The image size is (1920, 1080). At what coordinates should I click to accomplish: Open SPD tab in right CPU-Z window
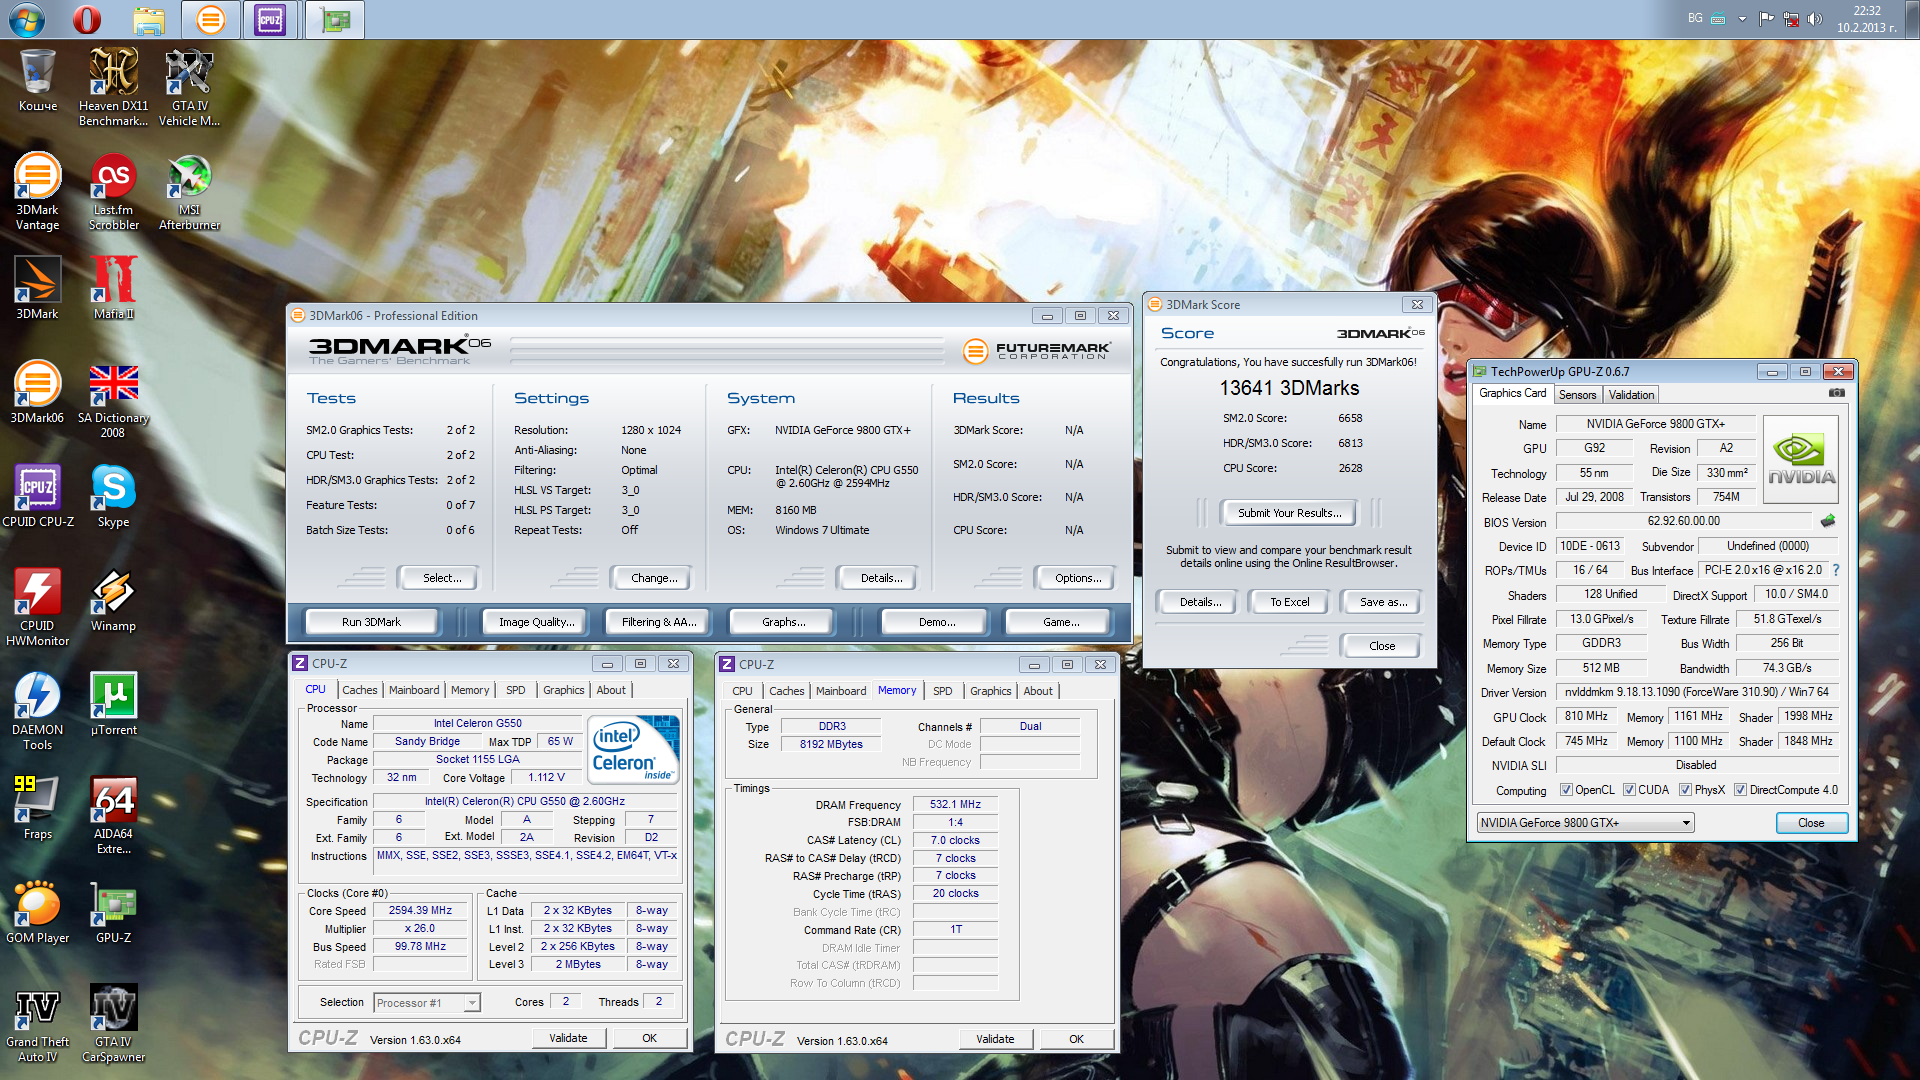pos(942,691)
